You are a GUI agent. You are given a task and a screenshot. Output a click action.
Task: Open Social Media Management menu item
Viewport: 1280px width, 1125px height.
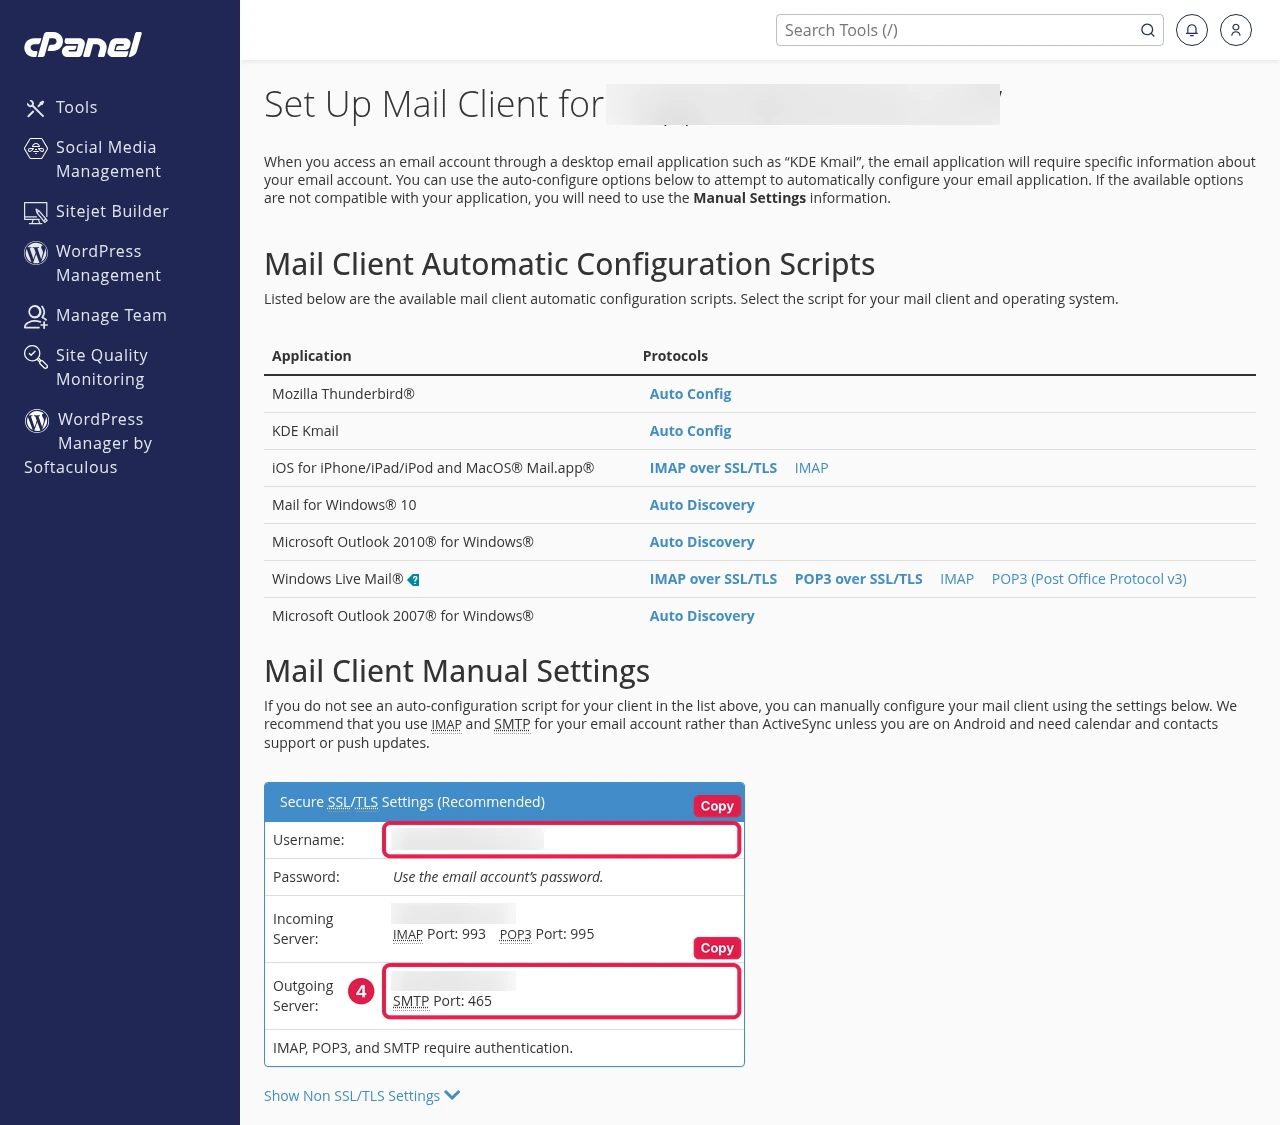(x=108, y=159)
